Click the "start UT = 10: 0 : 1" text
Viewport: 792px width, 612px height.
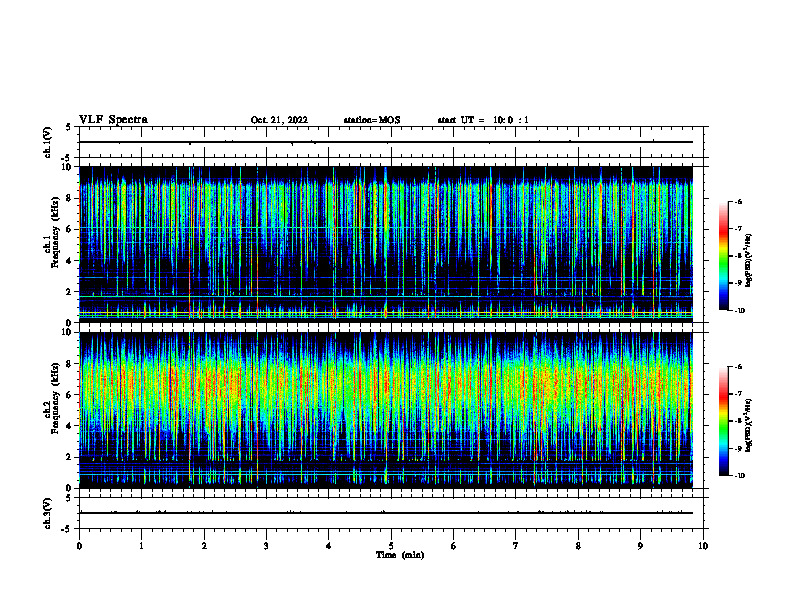(x=483, y=120)
